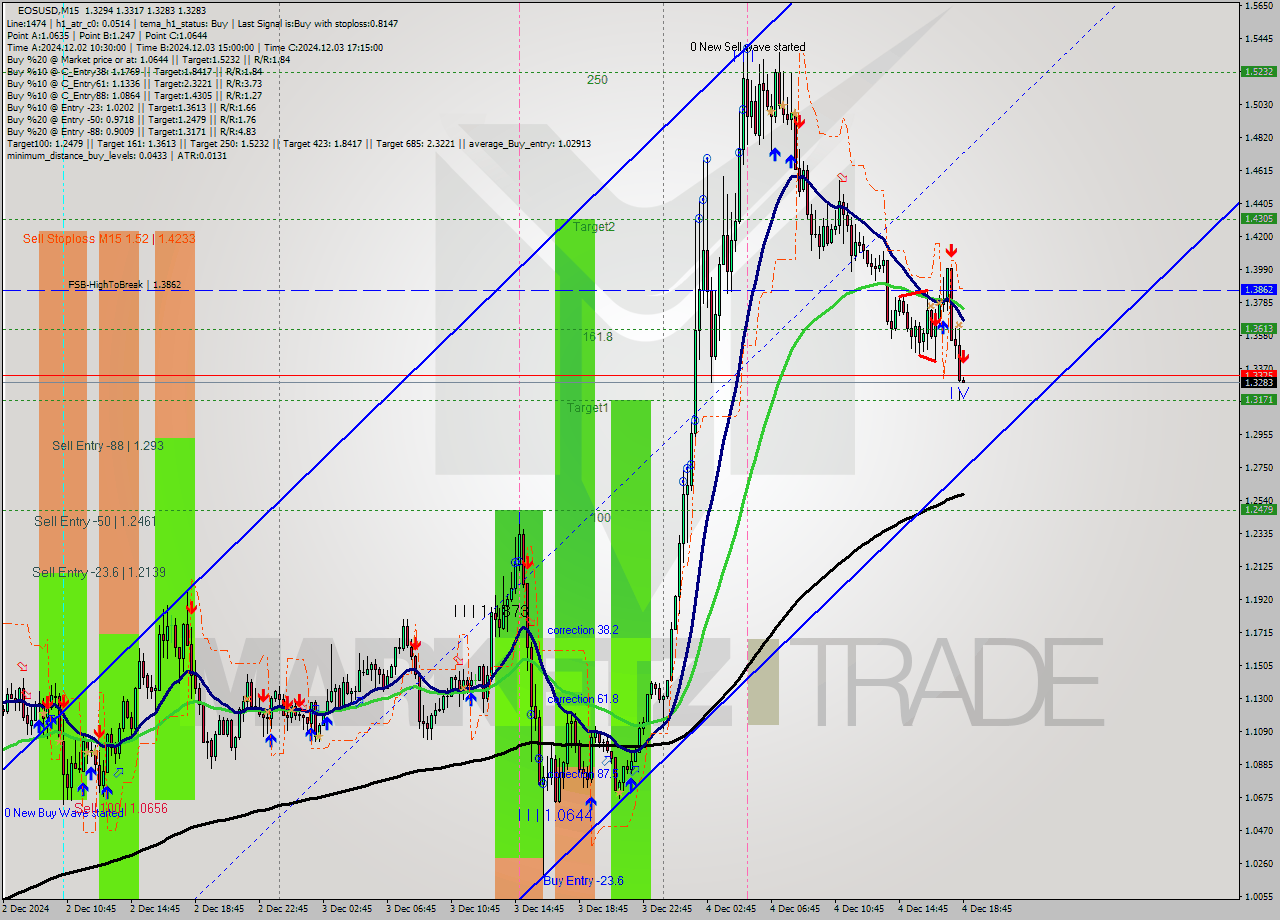Click the blue 1.3862 price tag
Screen dimensions: 1280x920
(x=1257, y=289)
